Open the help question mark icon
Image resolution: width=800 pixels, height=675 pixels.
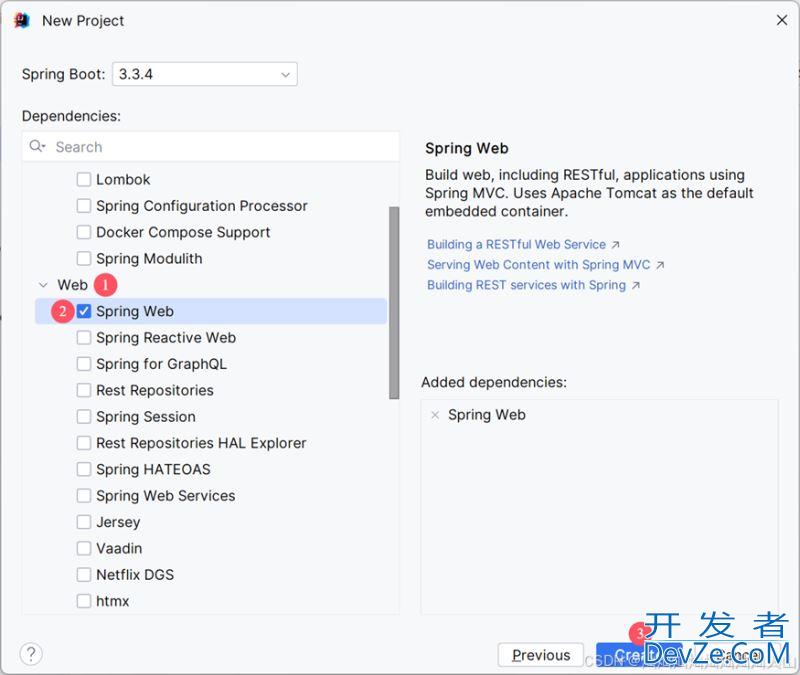[31, 654]
